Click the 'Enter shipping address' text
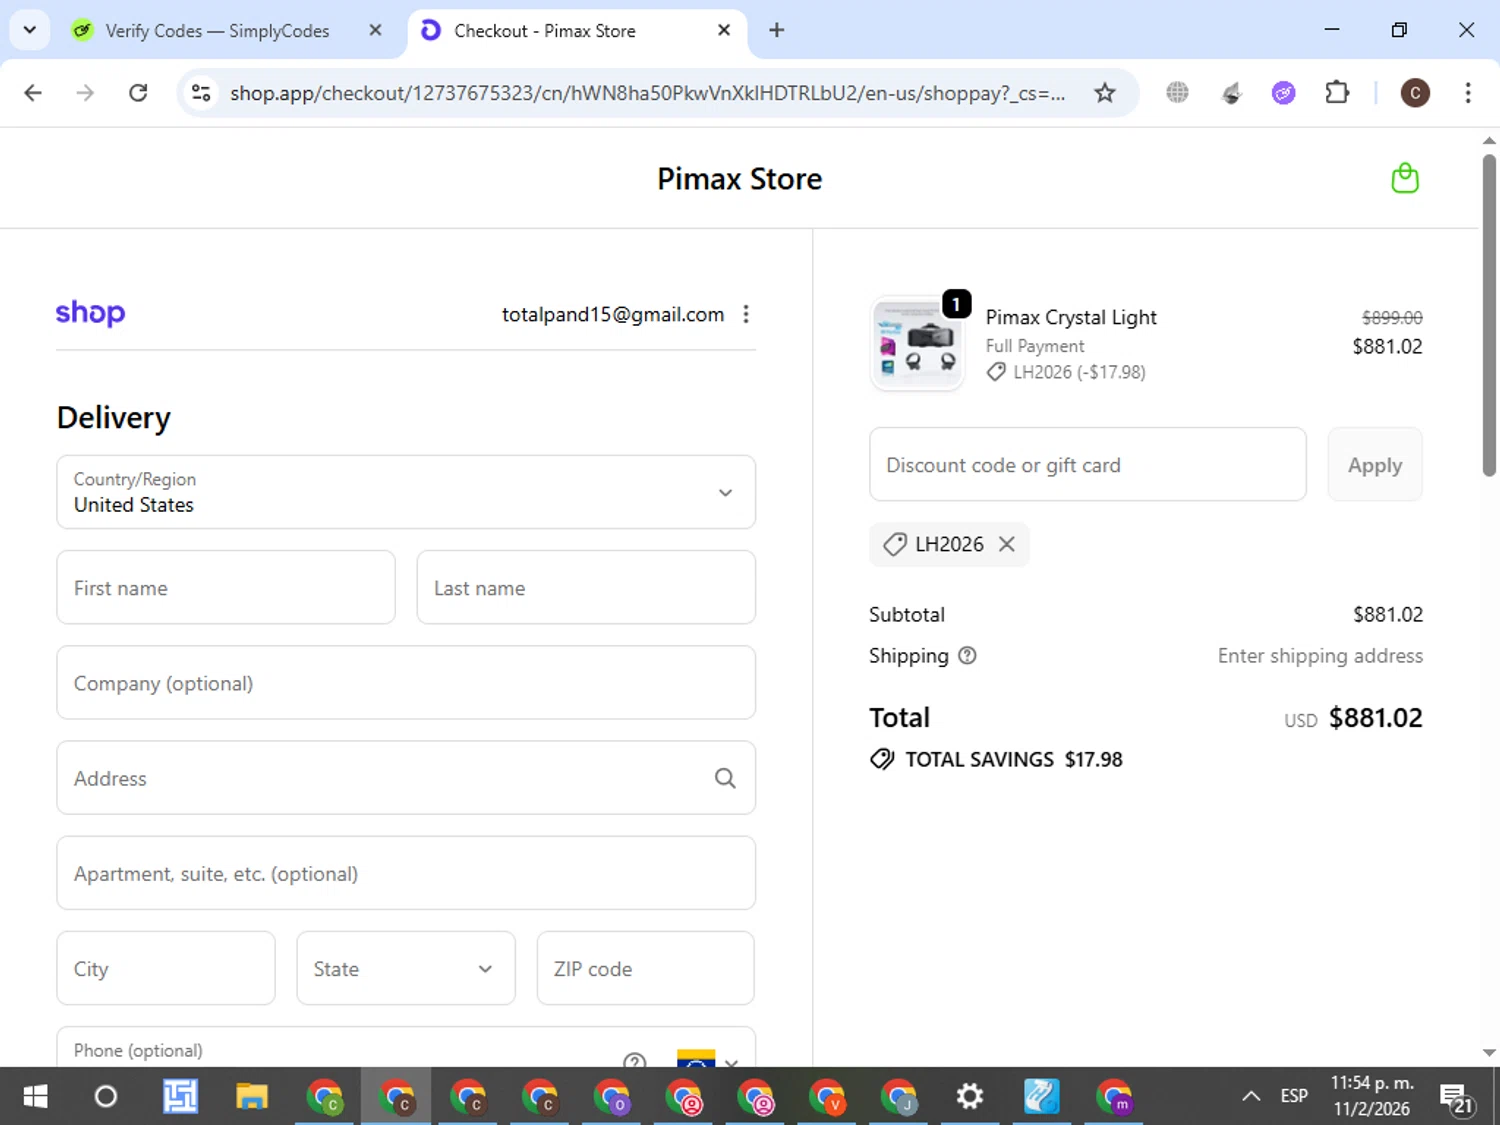Image resolution: width=1500 pixels, height=1125 pixels. 1320,656
